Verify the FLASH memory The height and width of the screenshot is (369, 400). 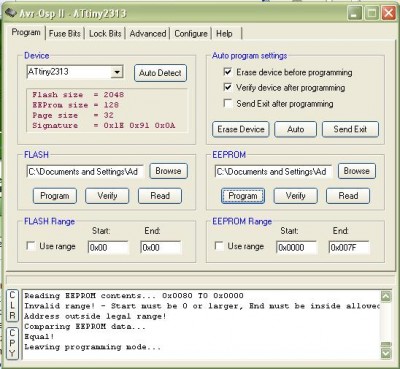coord(107,196)
